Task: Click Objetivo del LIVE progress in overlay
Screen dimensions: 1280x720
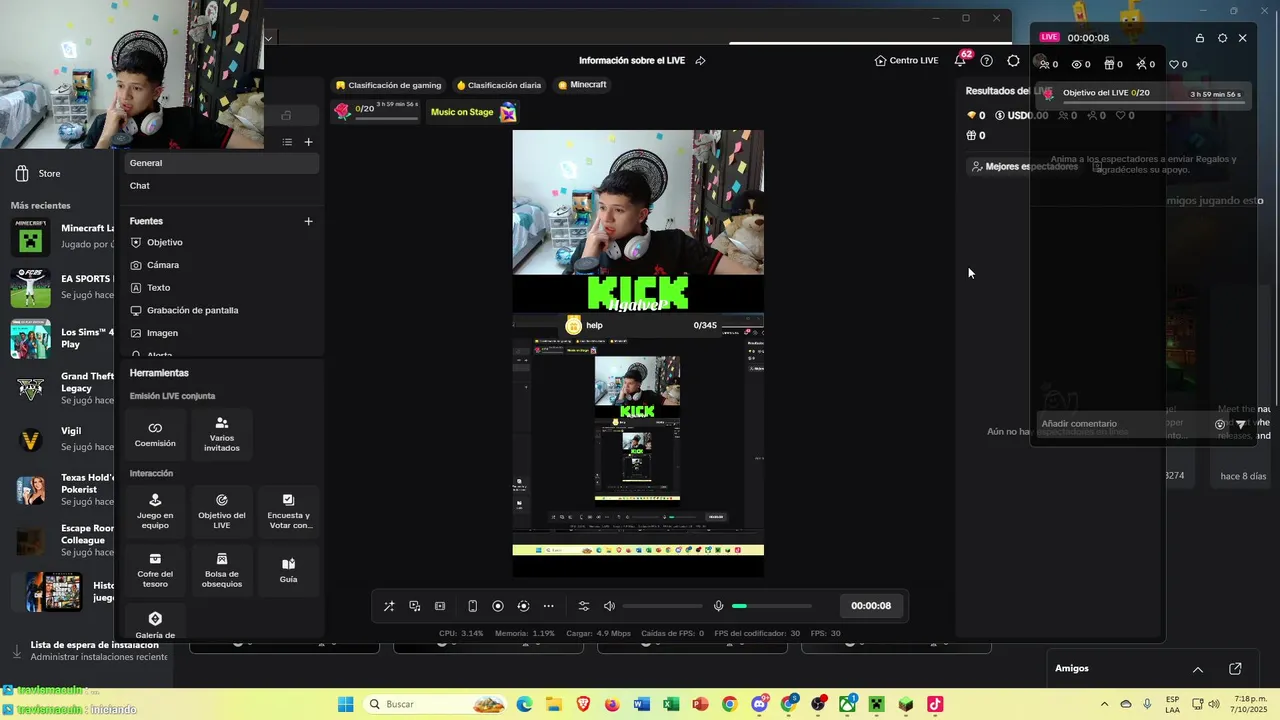Action: 1143,94
